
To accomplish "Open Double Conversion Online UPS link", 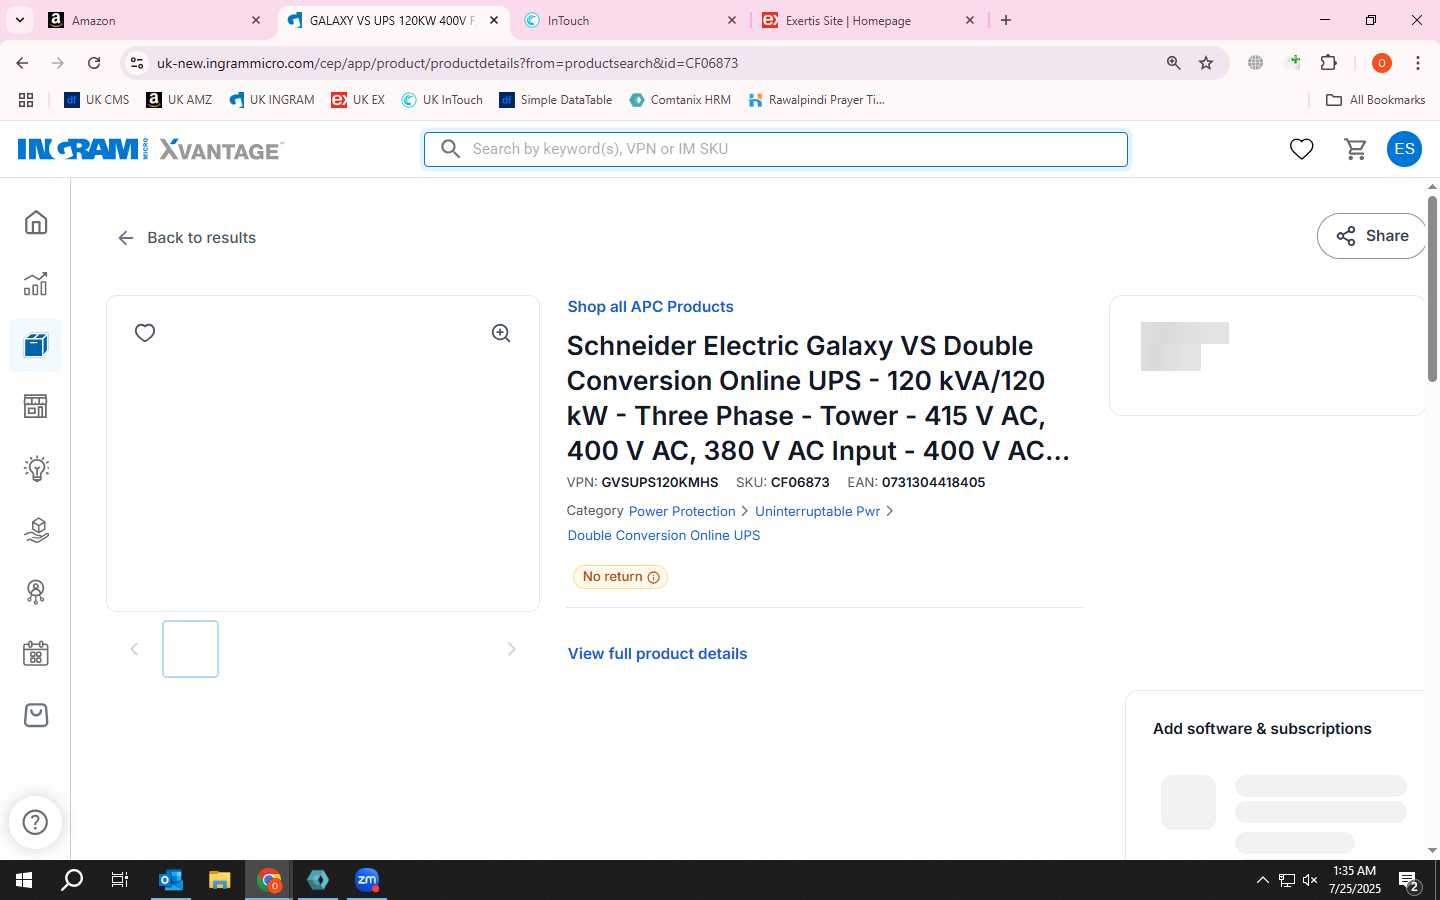I will 664,536.
